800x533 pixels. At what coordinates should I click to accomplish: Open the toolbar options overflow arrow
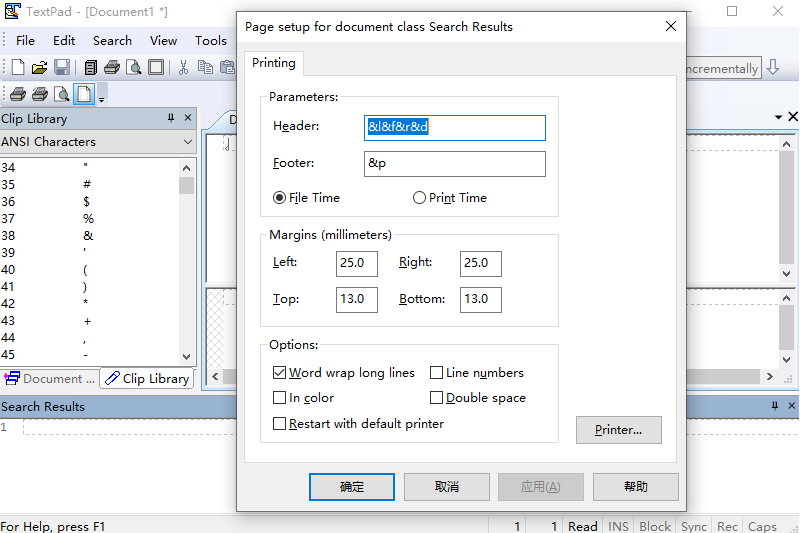point(101,98)
